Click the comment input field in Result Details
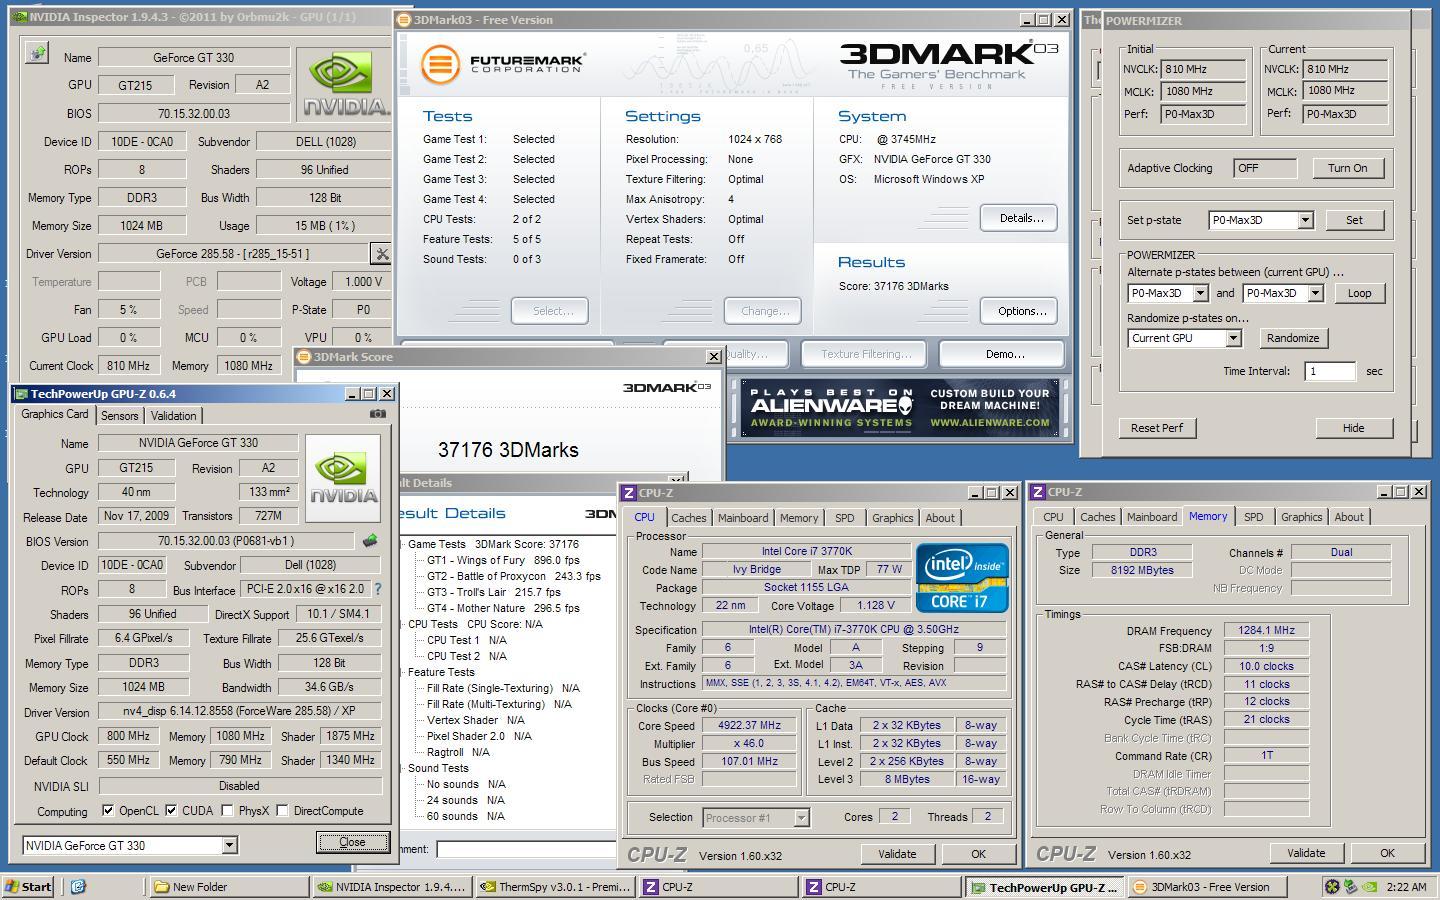1440x900 pixels. pyautogui.click(x=526, y=849)
